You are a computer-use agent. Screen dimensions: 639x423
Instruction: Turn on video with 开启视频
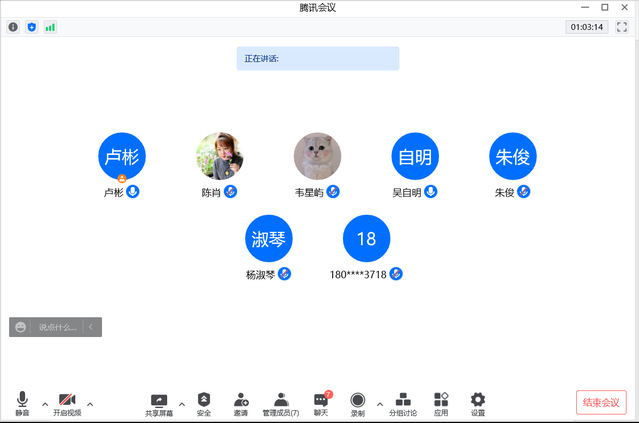(x=67, y=403)
